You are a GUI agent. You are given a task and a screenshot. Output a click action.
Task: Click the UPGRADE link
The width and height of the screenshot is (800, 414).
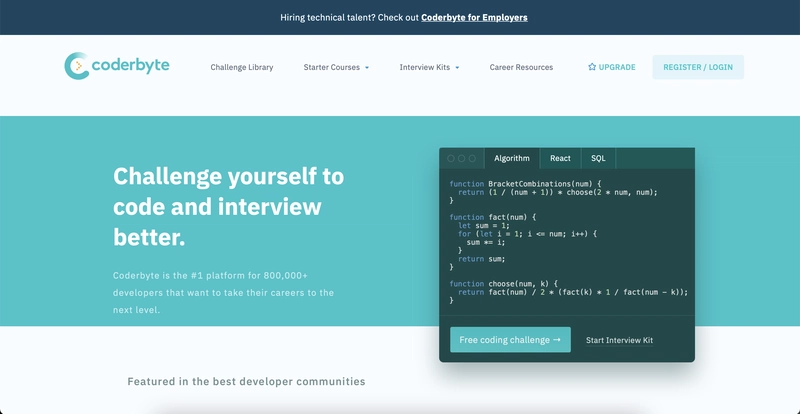(x=612, y=67)
